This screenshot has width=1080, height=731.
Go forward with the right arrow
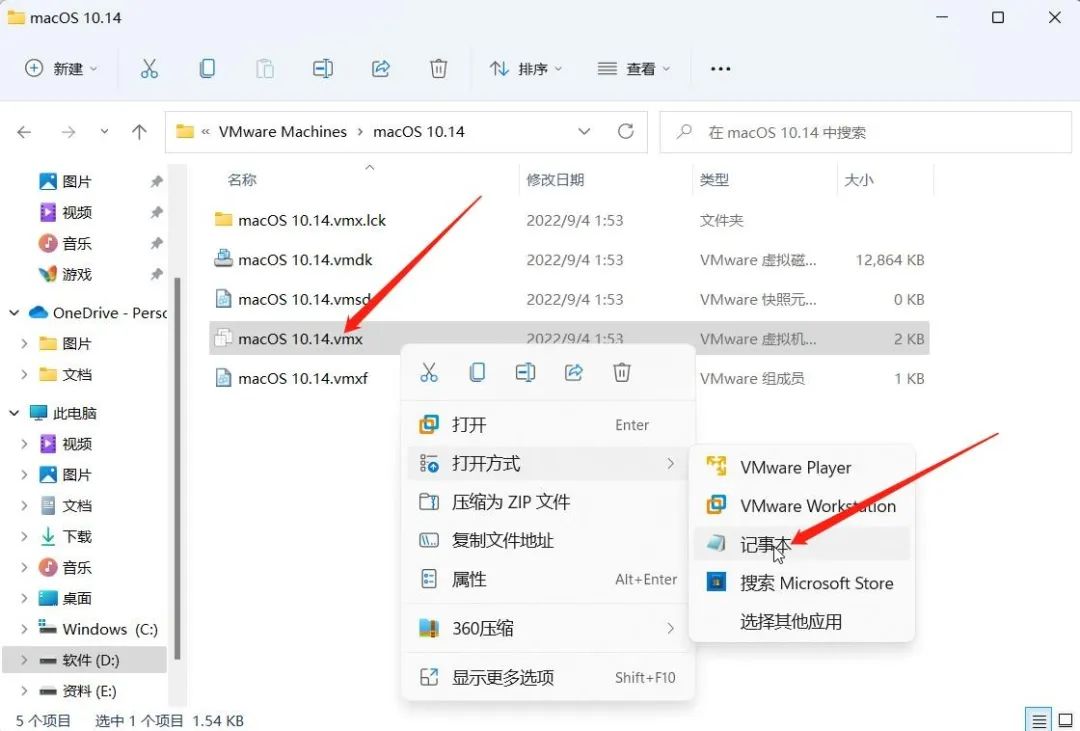pyautogui.click(x=68, y=132)
